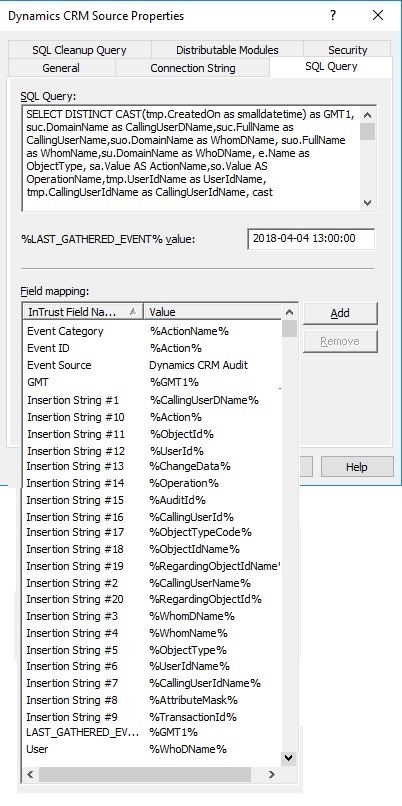402x806 pixels.
Task: Click the %ObjectTypeCode% value cell
Action: click(200, 532)
